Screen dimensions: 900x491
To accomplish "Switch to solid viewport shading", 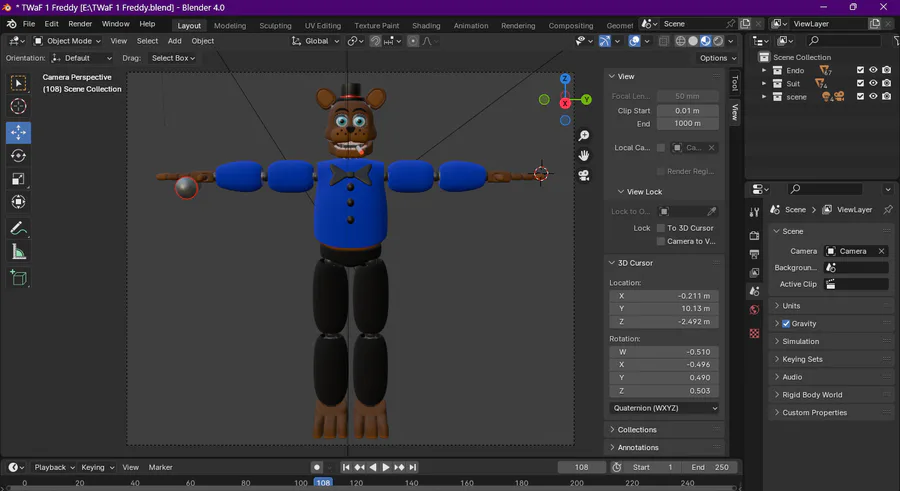I will point(693,41).
